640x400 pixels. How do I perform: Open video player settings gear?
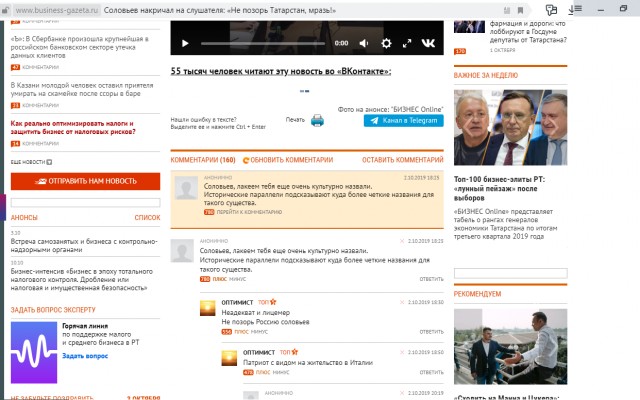tap(386, 43)
